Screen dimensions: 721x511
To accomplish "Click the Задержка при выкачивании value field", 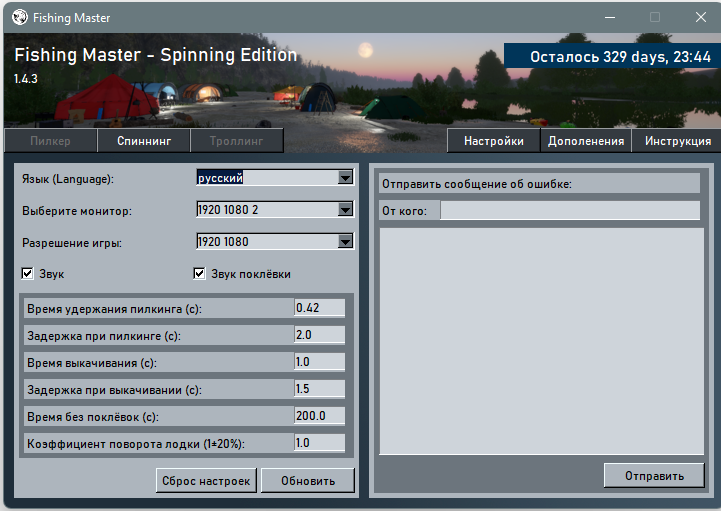I will coord(320,389).
